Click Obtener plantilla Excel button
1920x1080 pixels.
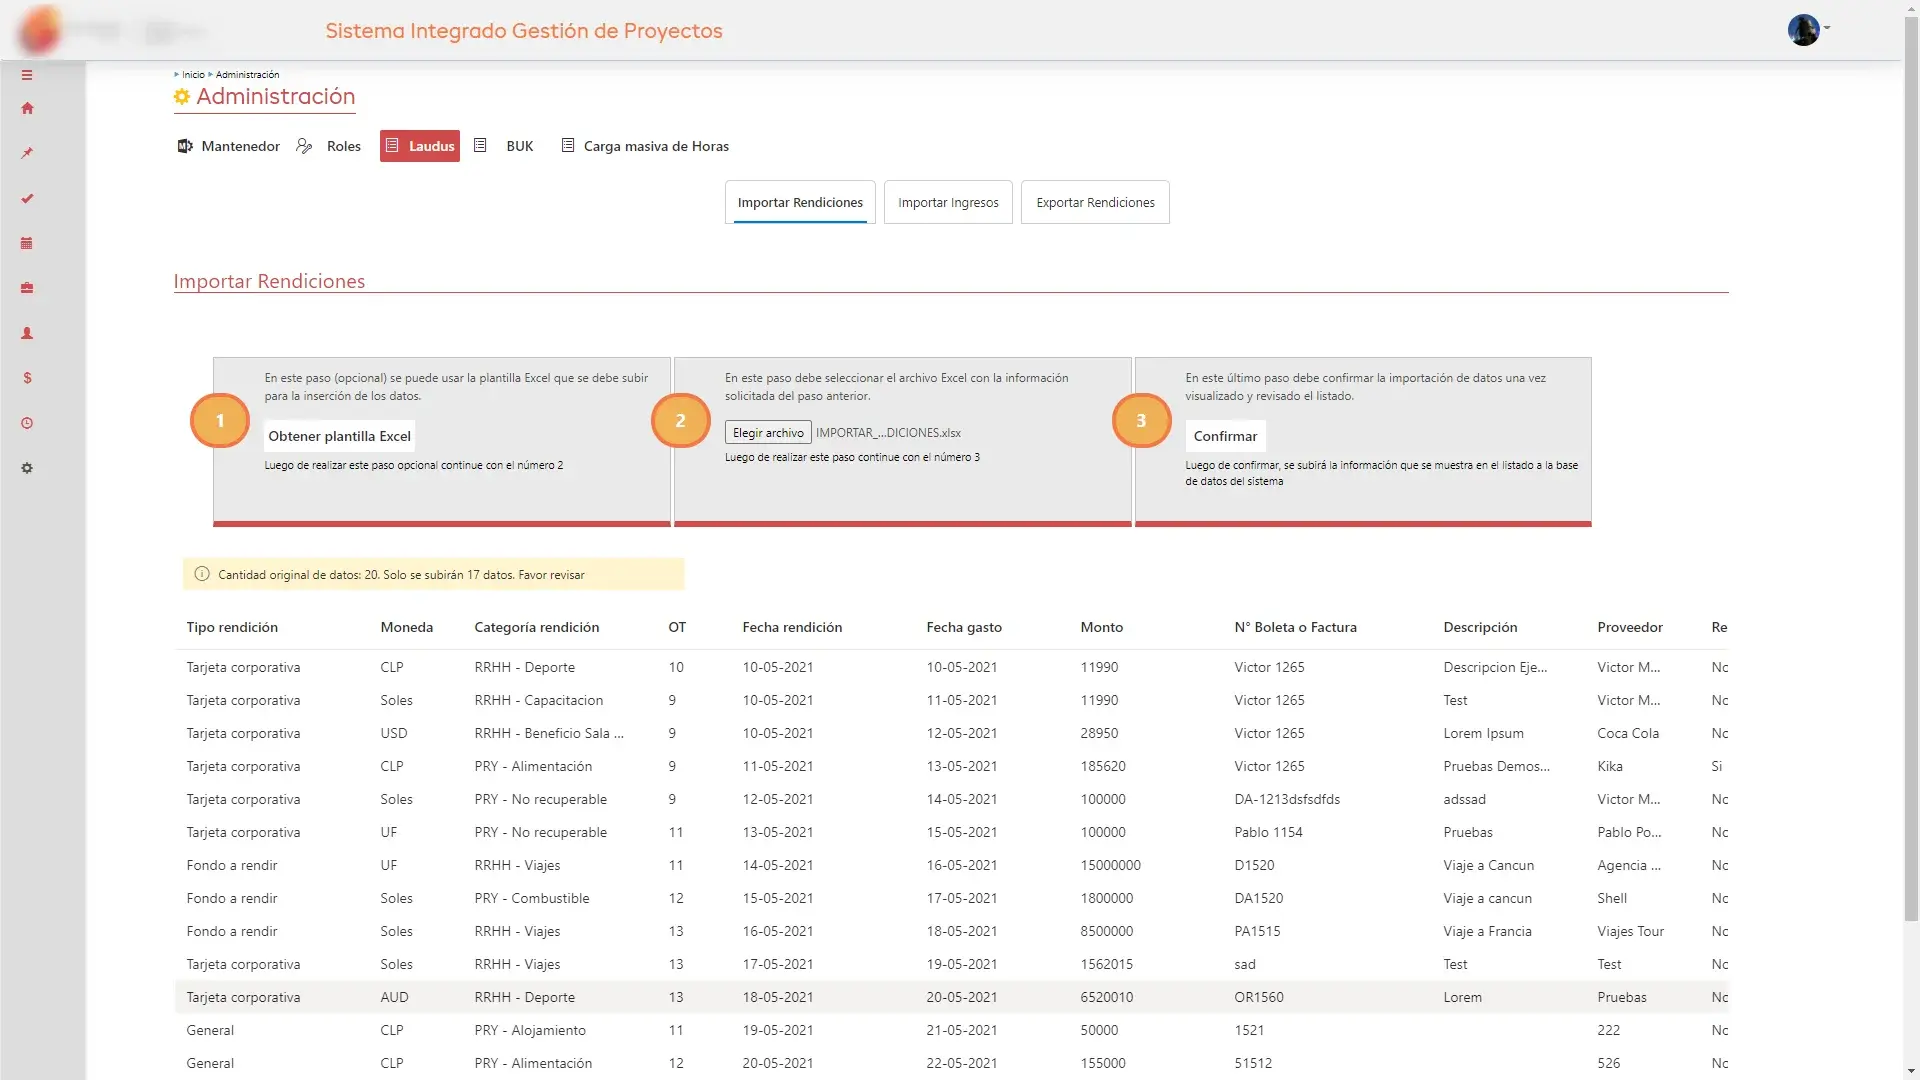point(339,435)
